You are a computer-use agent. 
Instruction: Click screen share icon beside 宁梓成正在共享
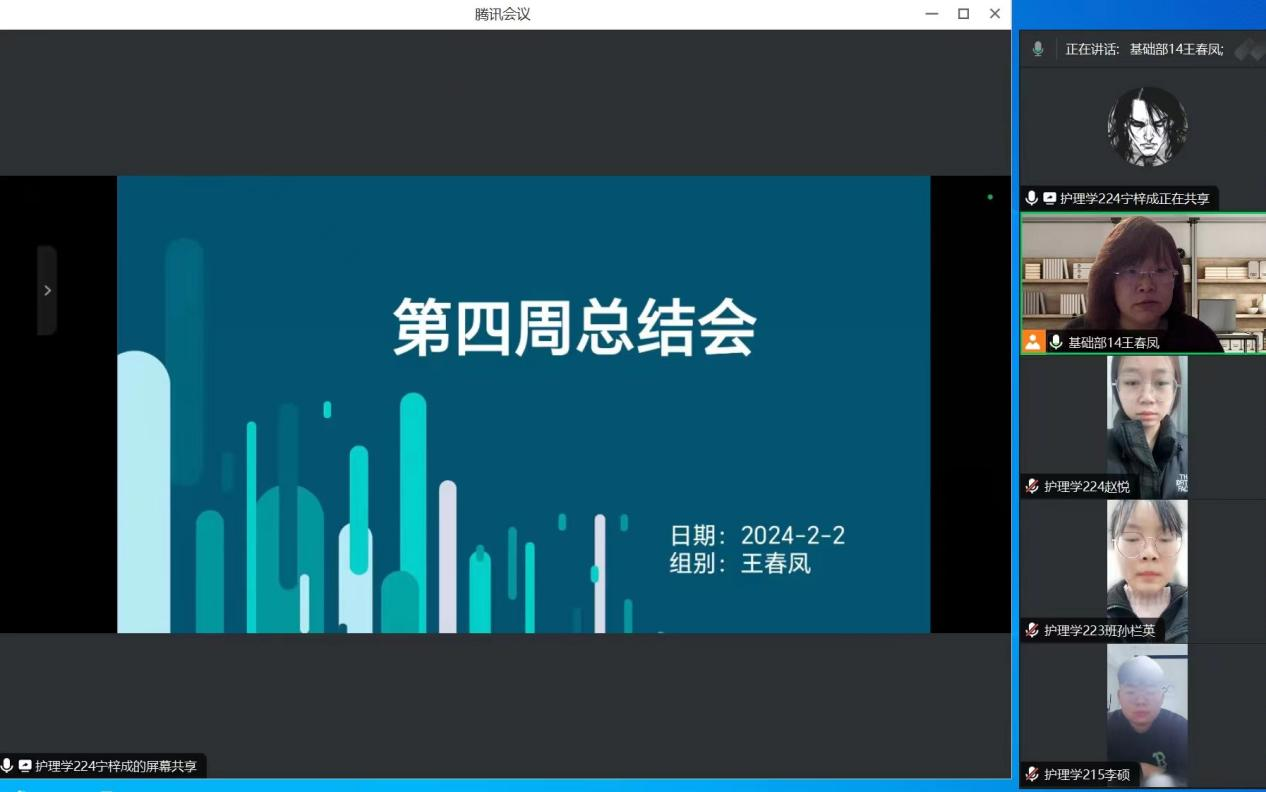coord(1049,199)
